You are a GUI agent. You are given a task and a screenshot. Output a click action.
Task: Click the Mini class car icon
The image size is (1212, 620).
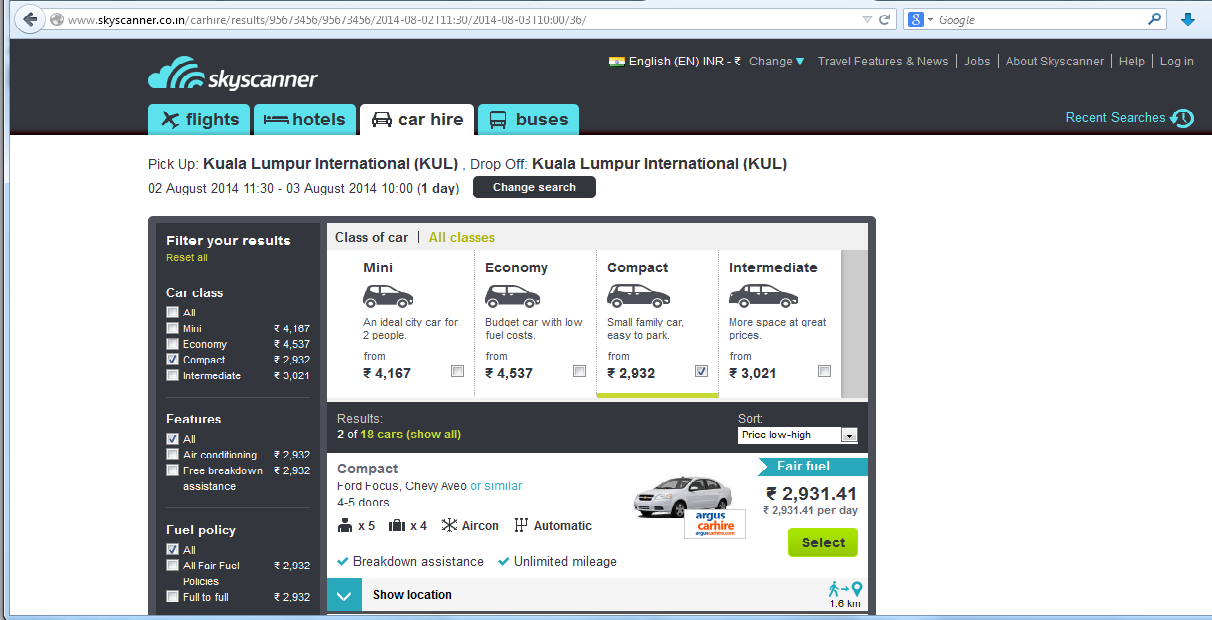pyautogui.click(x=388, y=296)
